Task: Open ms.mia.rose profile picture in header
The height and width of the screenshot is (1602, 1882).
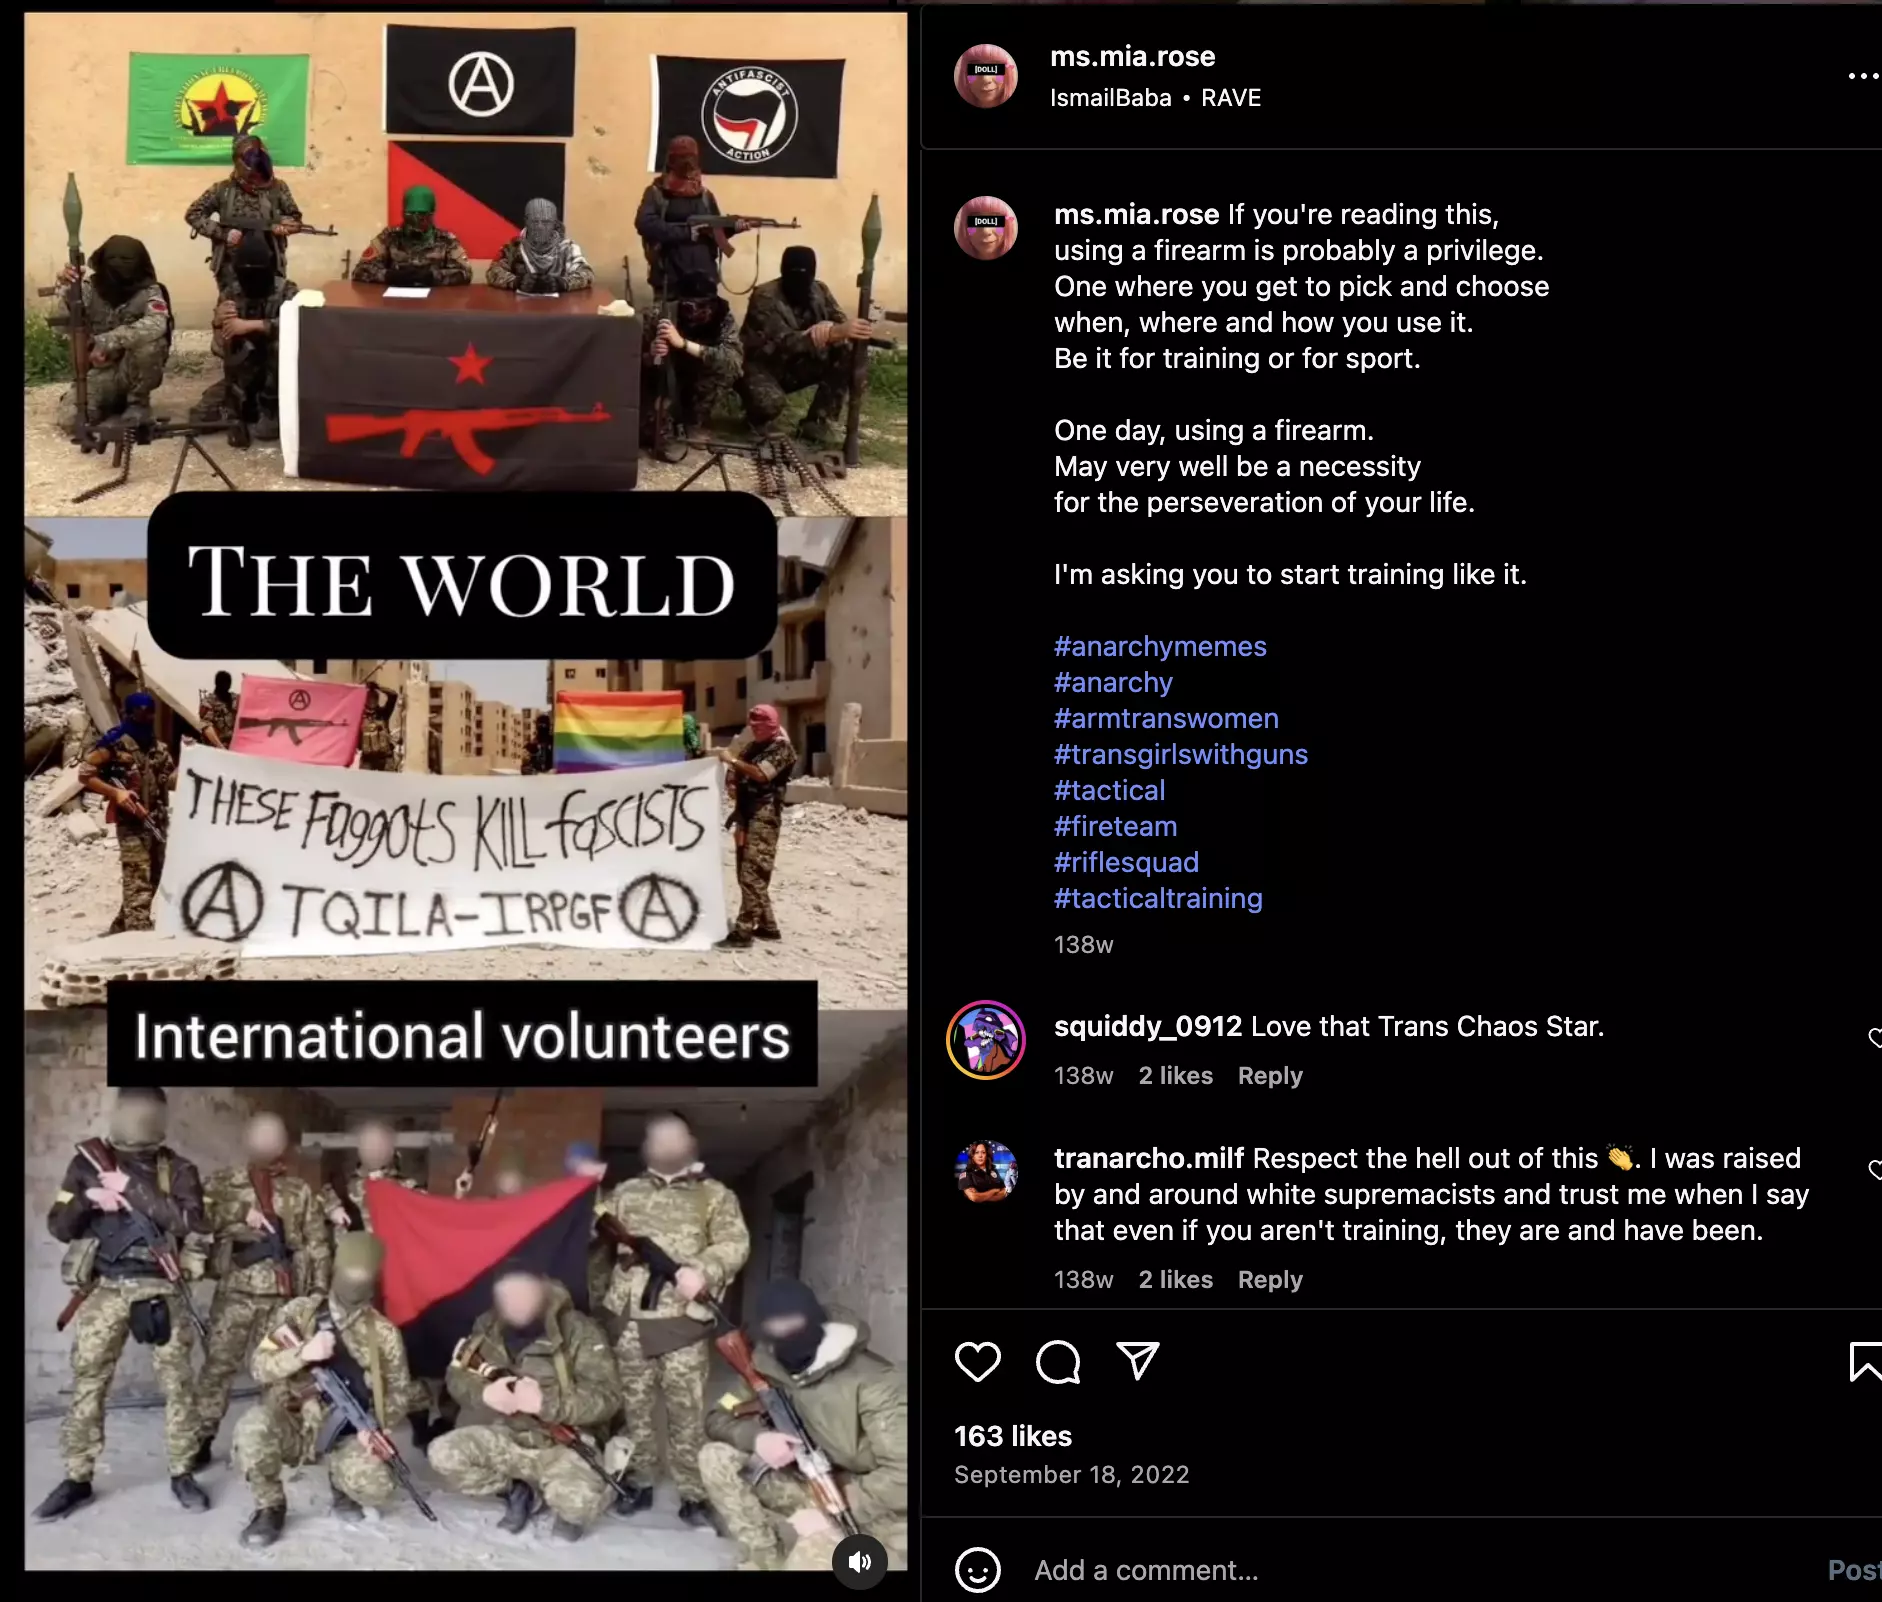Action: coord(986,76)
